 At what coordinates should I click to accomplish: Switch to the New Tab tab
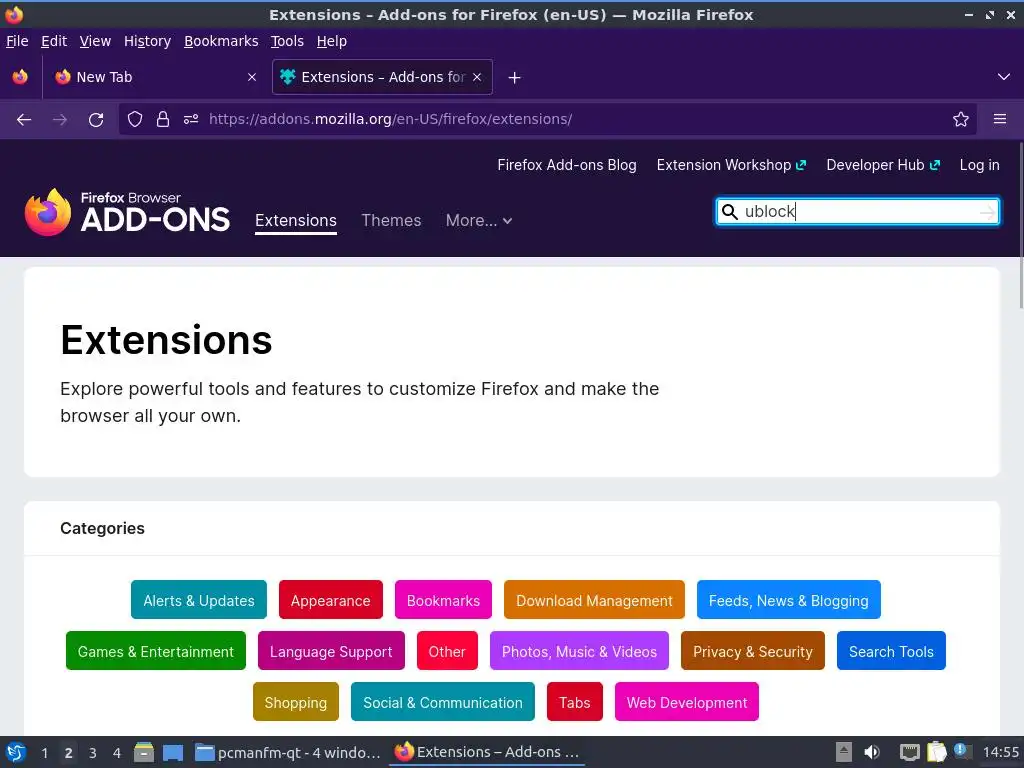tap(157, 77)
